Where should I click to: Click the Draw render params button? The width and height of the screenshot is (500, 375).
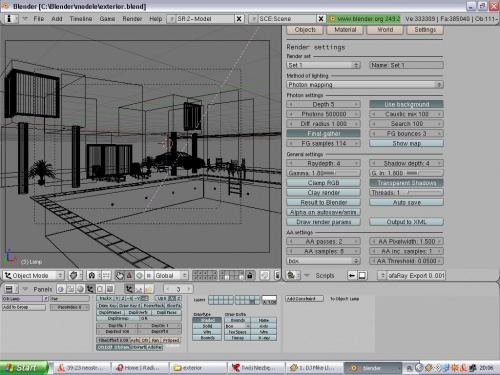point(323,222)
